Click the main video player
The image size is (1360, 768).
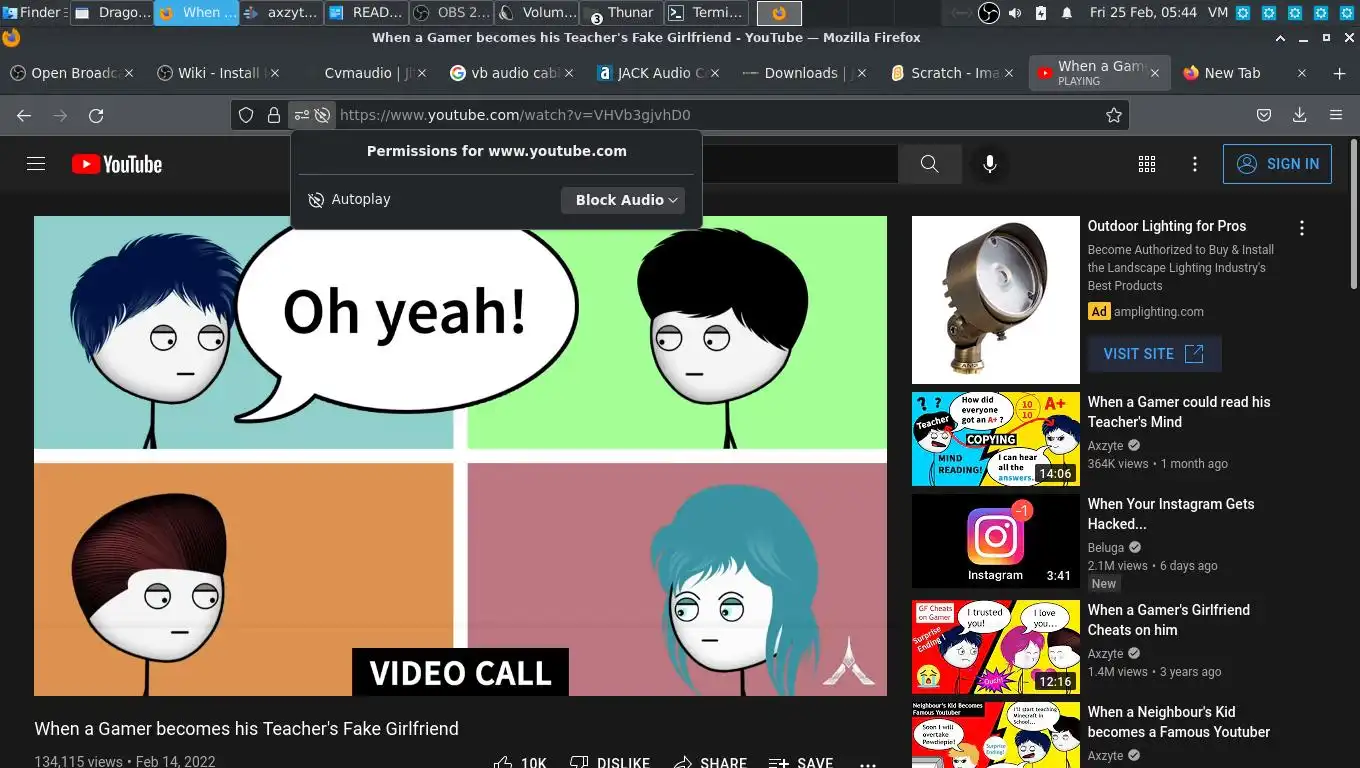460,456
